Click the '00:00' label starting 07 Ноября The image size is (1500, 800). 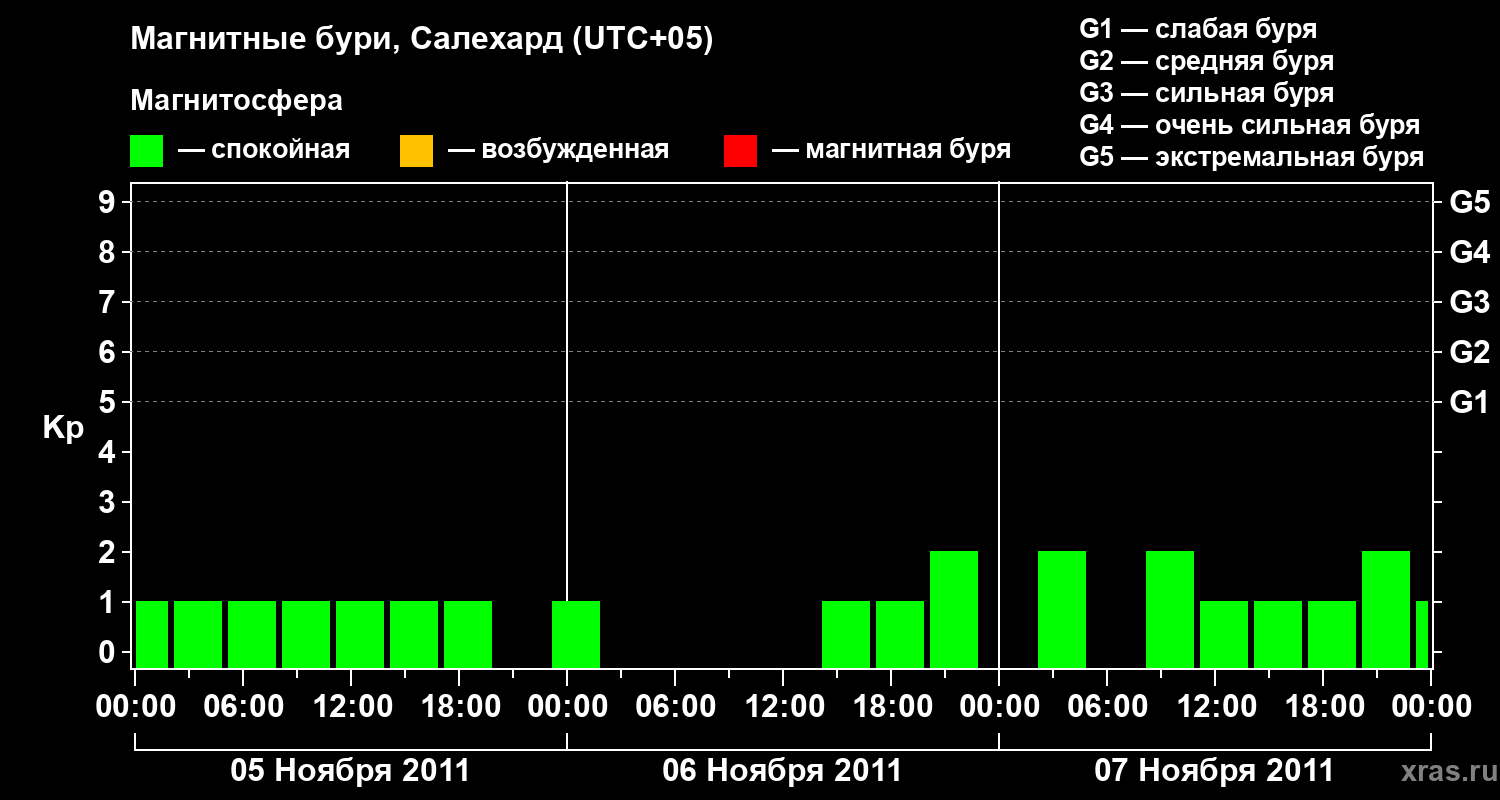point(999,707)
